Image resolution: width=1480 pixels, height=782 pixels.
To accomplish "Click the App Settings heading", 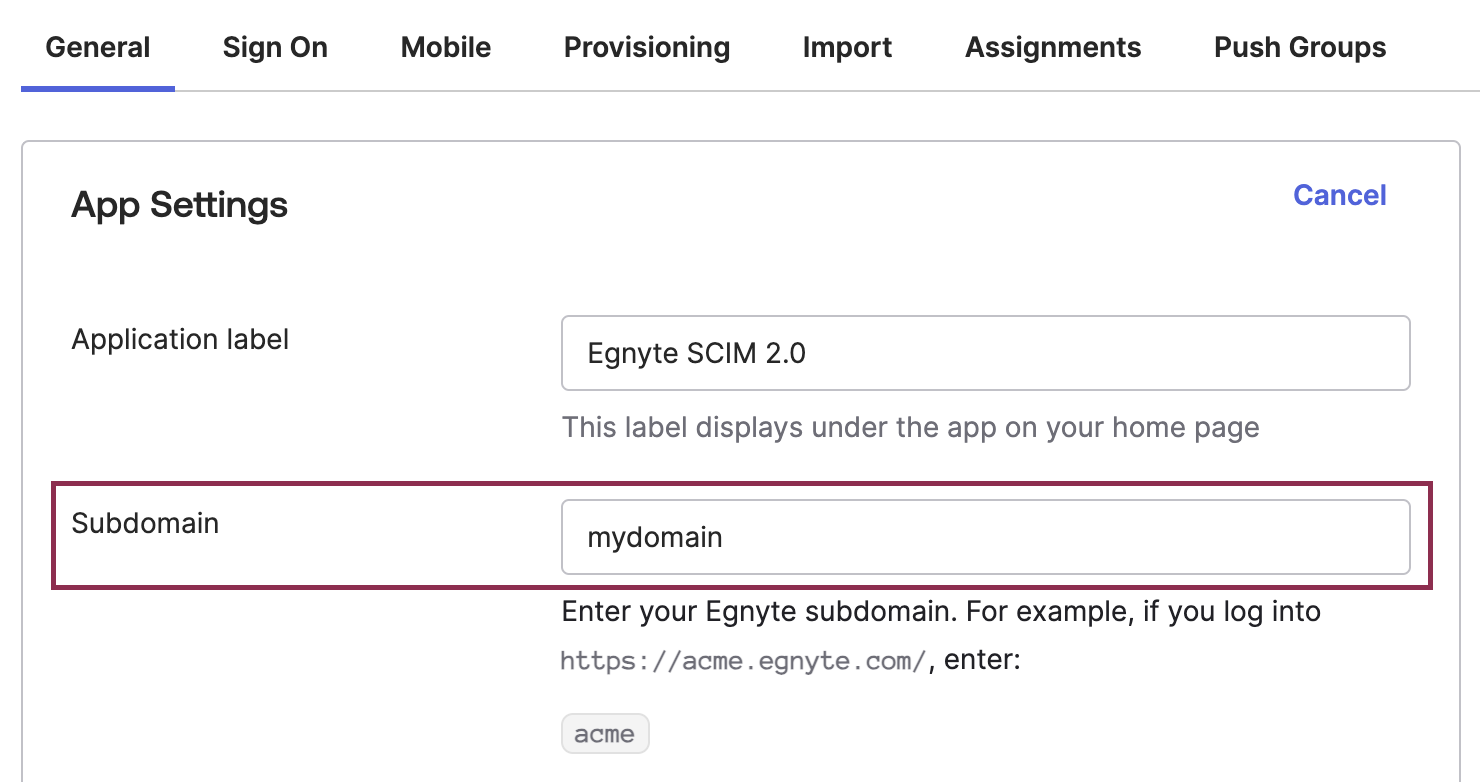I will tap(179, 204).
